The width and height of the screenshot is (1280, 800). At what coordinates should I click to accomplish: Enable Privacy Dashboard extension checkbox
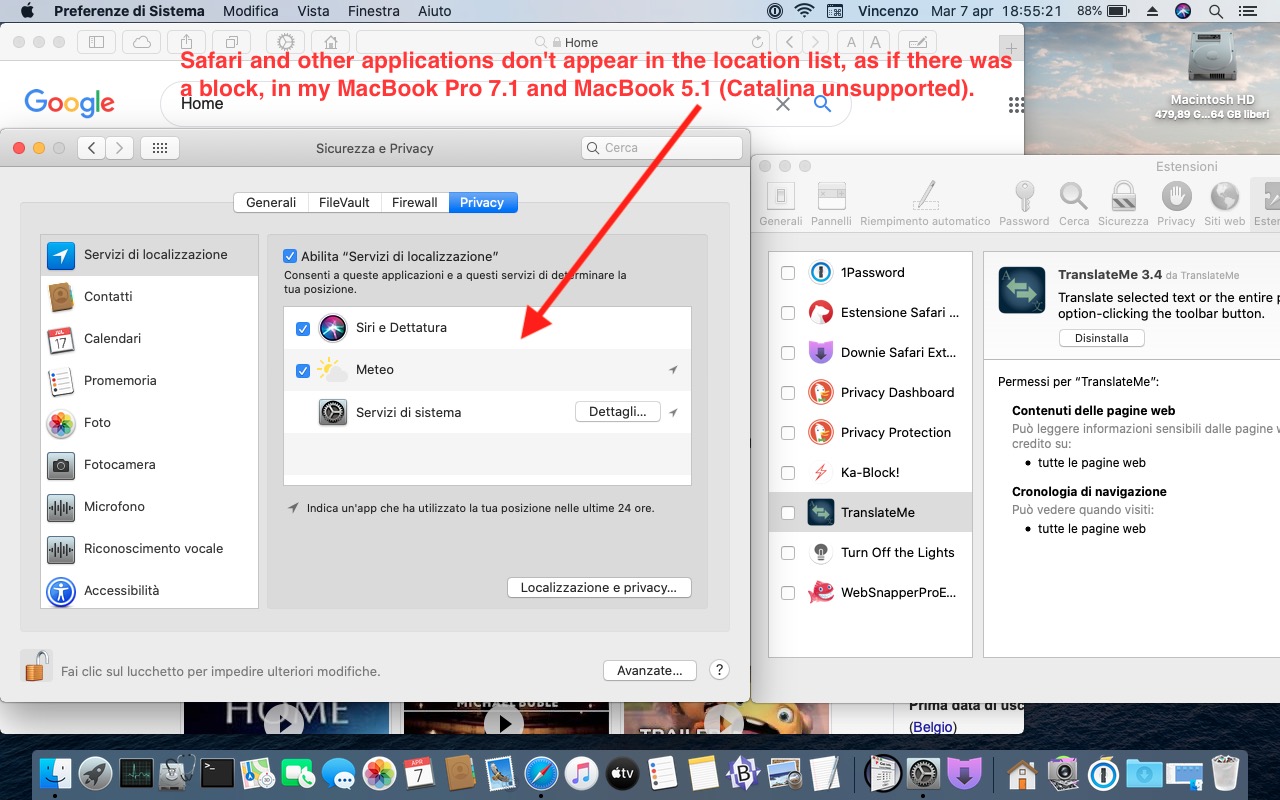pyautogui.click(x=788, y=393)
